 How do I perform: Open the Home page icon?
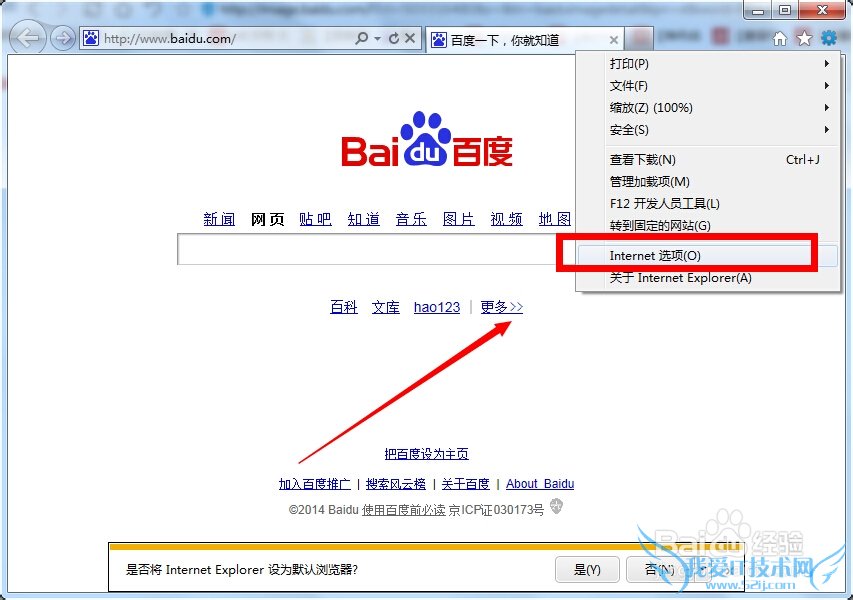click(780, 39)
